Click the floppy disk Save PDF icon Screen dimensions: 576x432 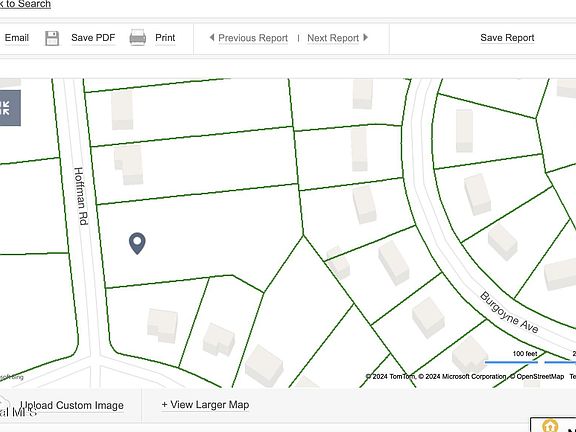tap(52, 38)
